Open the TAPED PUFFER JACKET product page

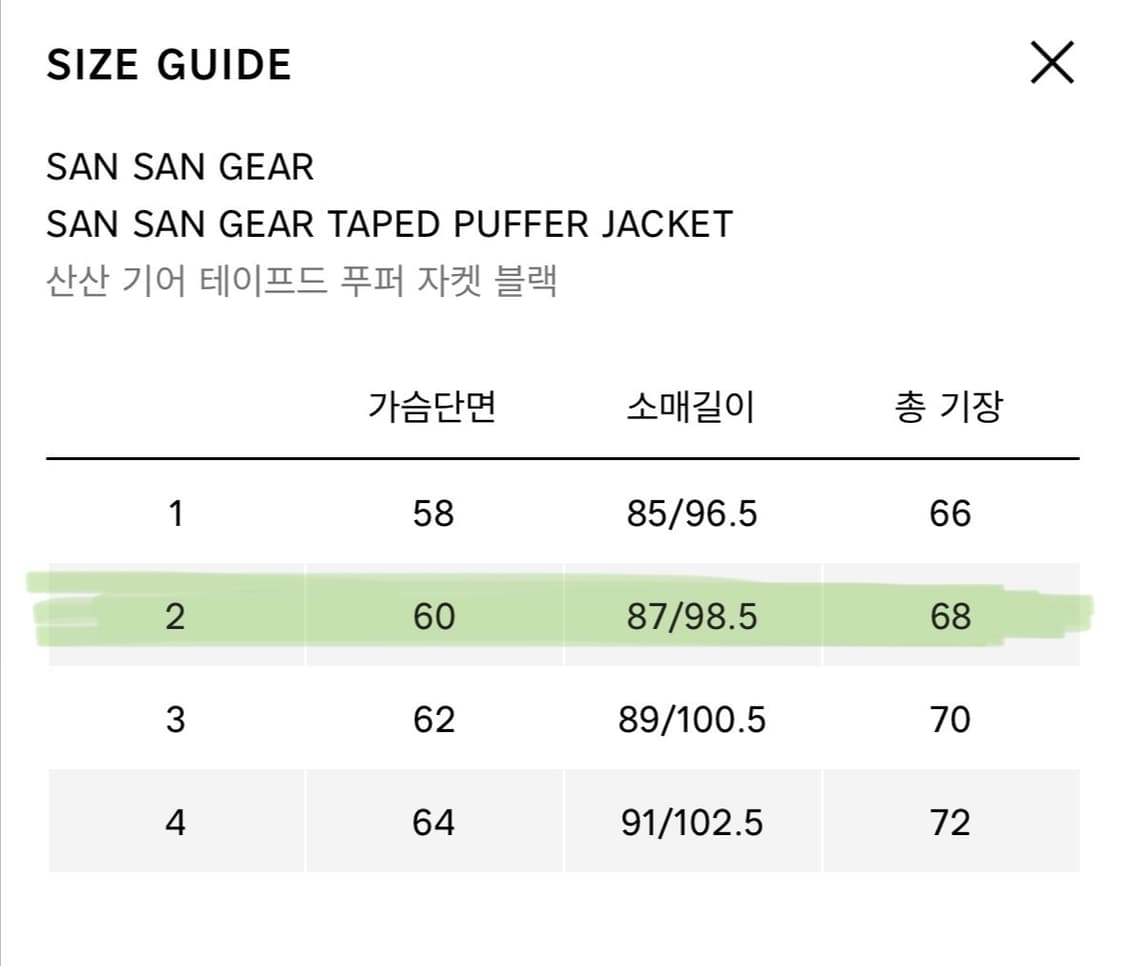point(390,224)
